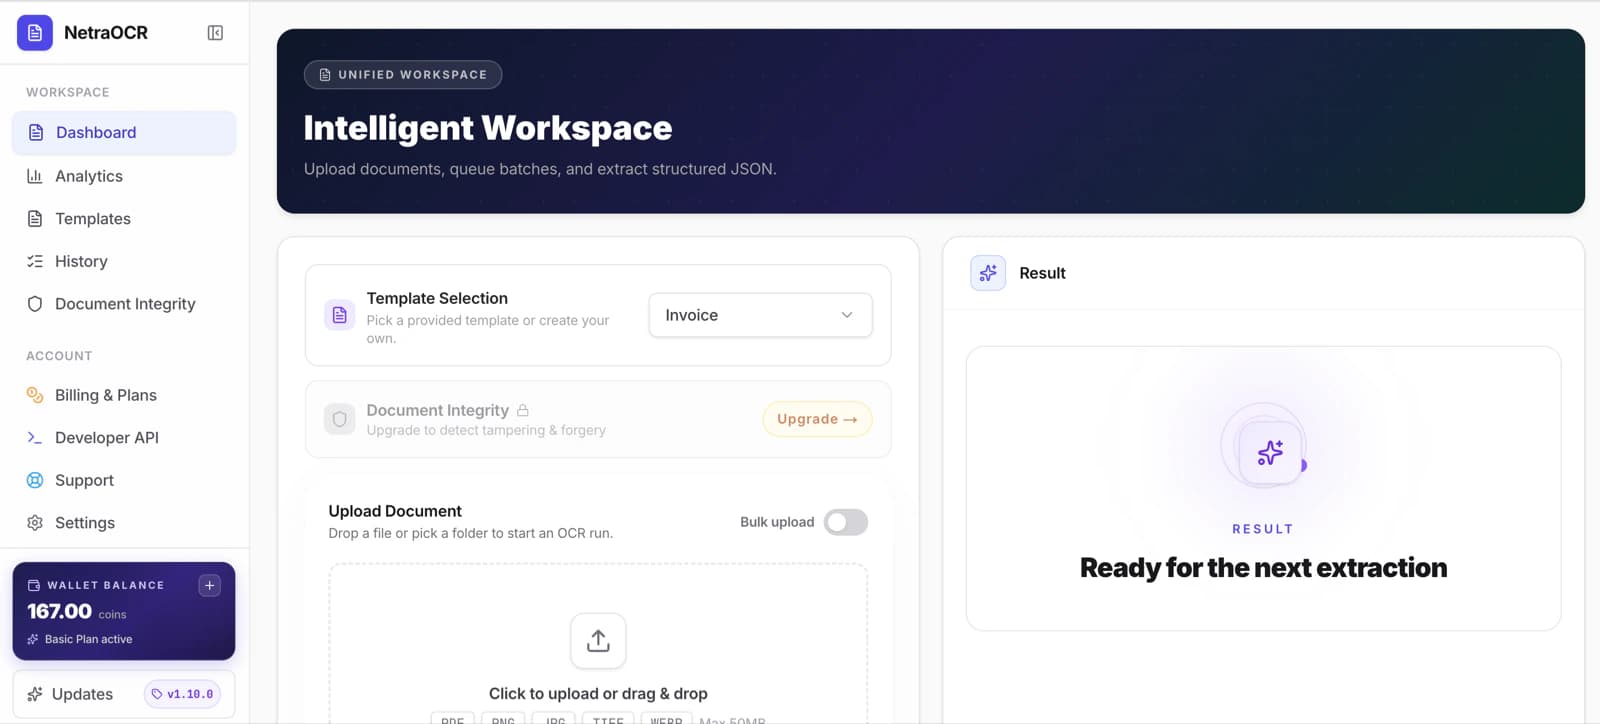Select the Developer API menu item
The image size is (1600, 724).
click(x=124, y=438)
